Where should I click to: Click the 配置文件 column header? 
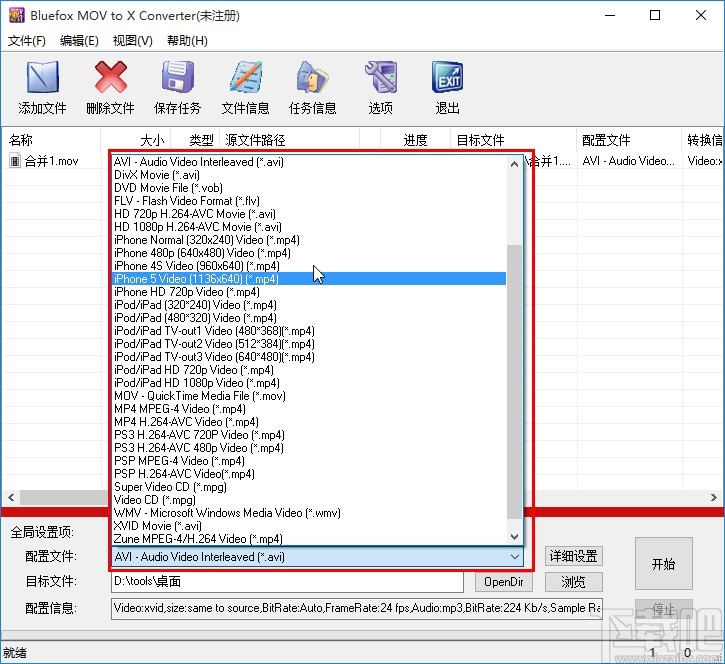coord(629,140)
